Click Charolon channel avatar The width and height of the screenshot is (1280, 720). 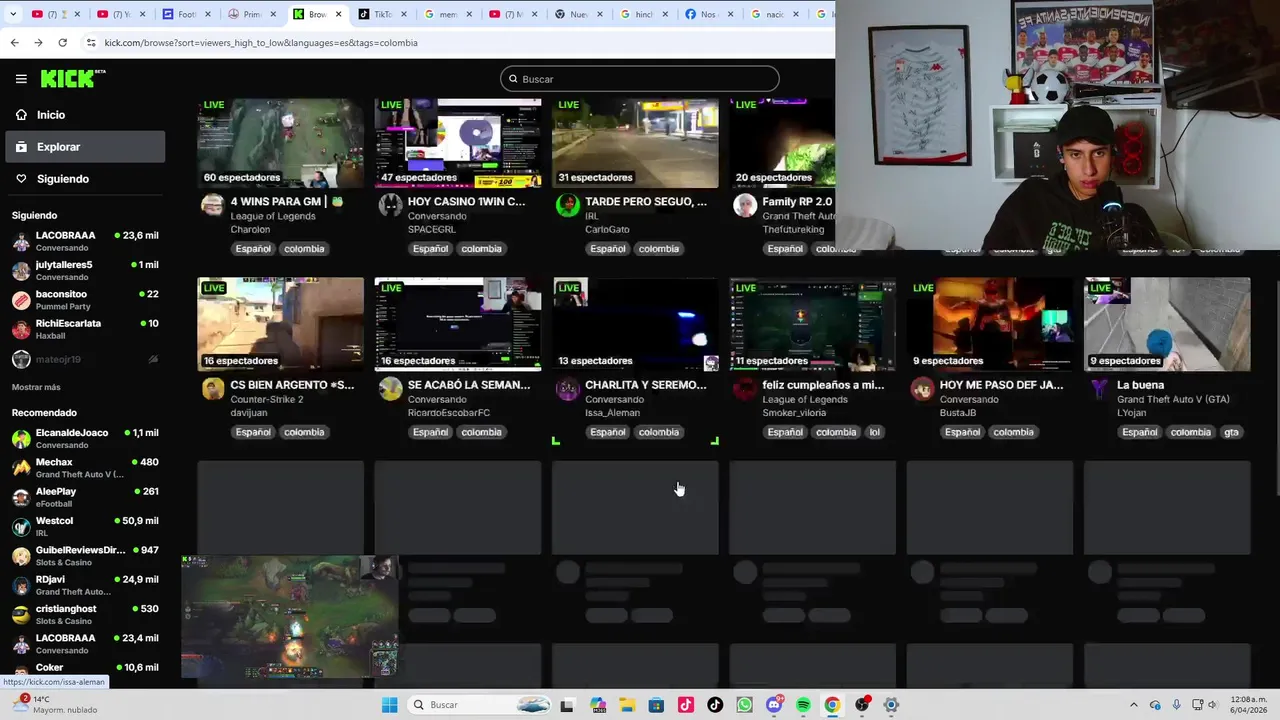point(212,206)
